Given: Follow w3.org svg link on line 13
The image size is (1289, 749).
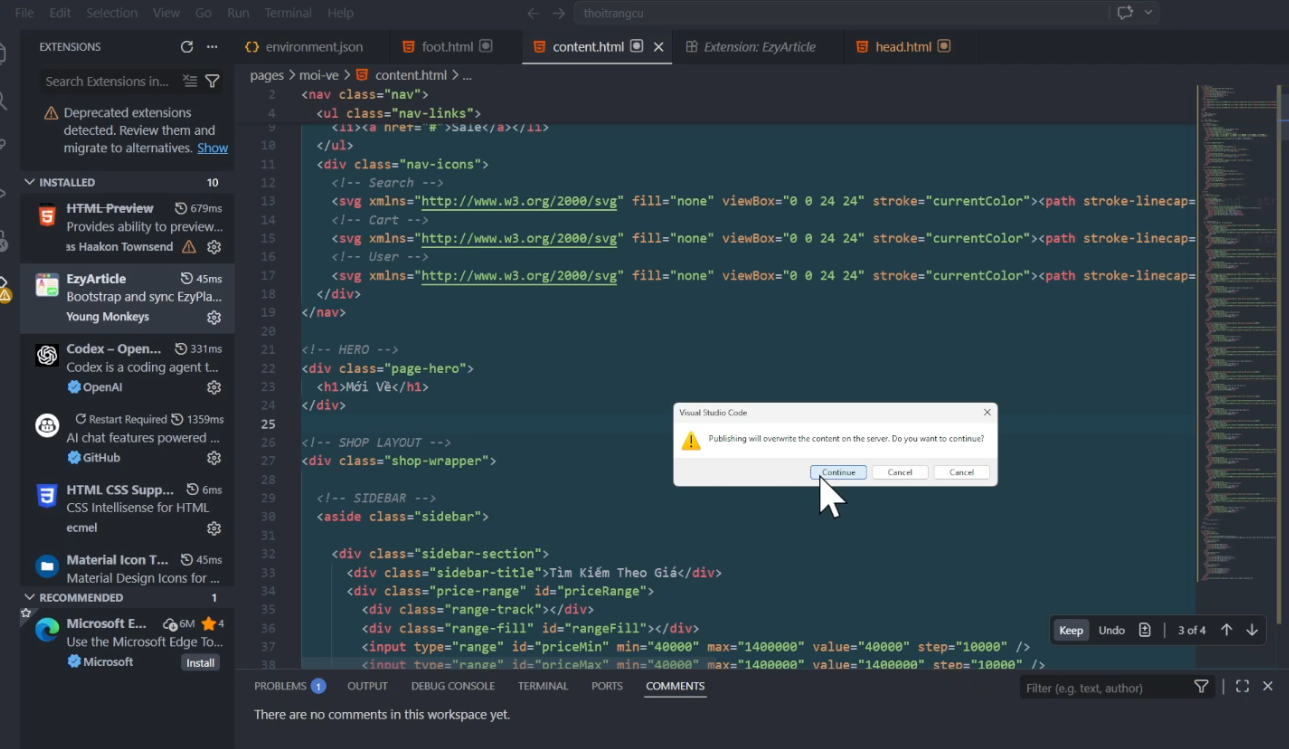Looking at the screenshot, I should (x=521, y=201).
